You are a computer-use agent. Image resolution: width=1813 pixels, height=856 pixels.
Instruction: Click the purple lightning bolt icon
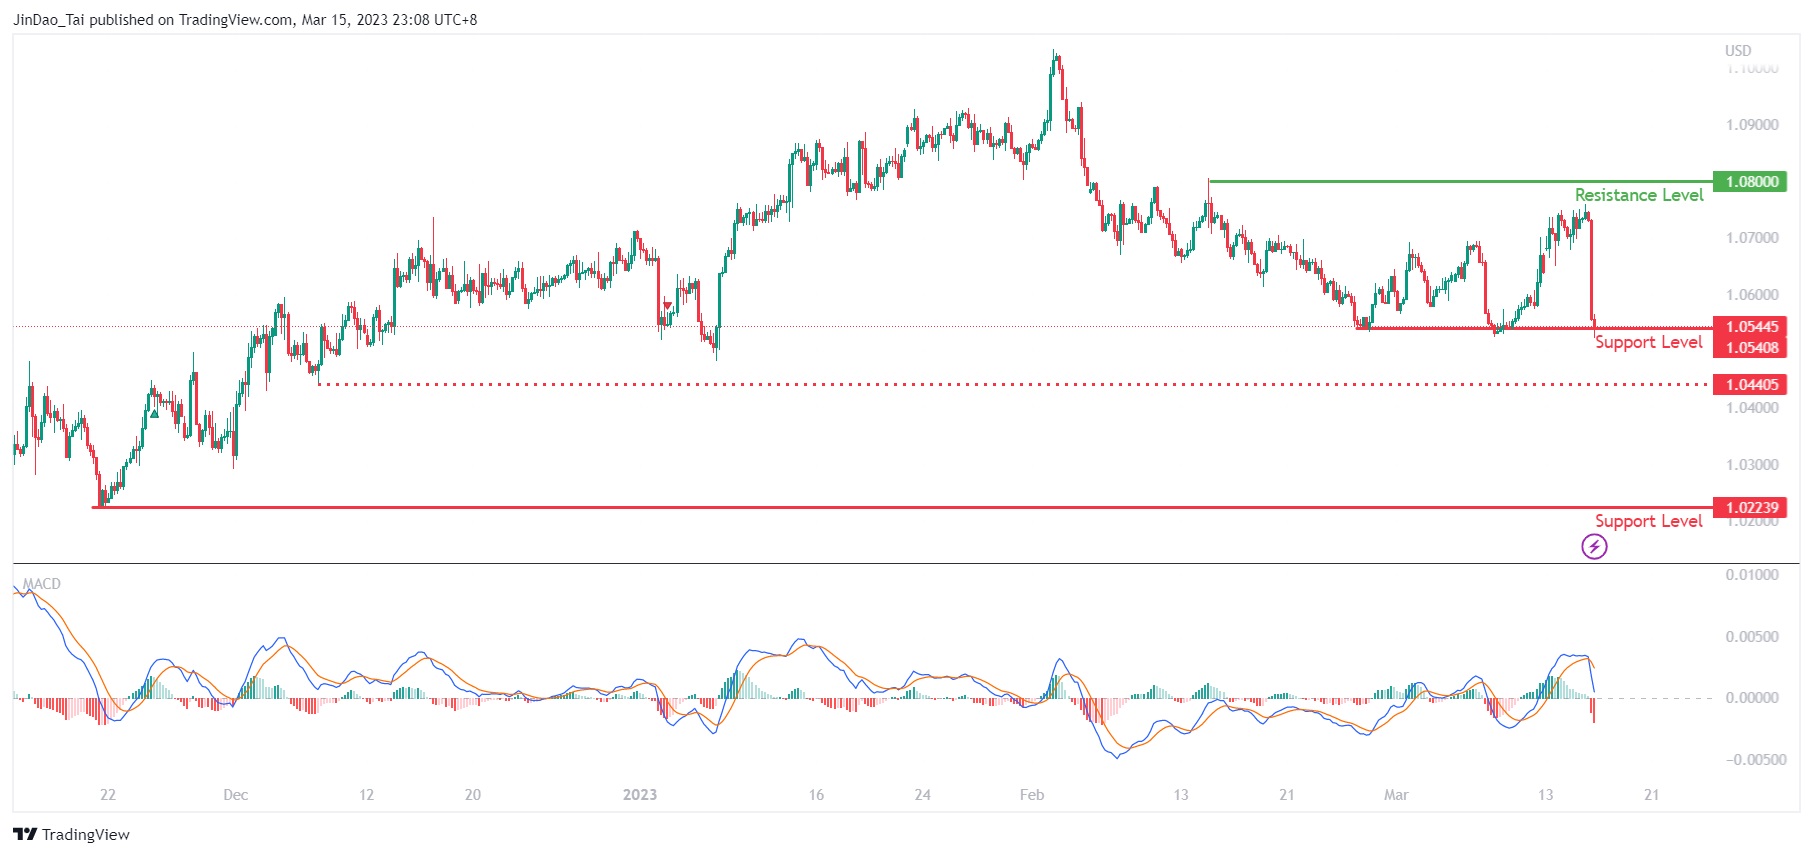(x=1594, y=546)
